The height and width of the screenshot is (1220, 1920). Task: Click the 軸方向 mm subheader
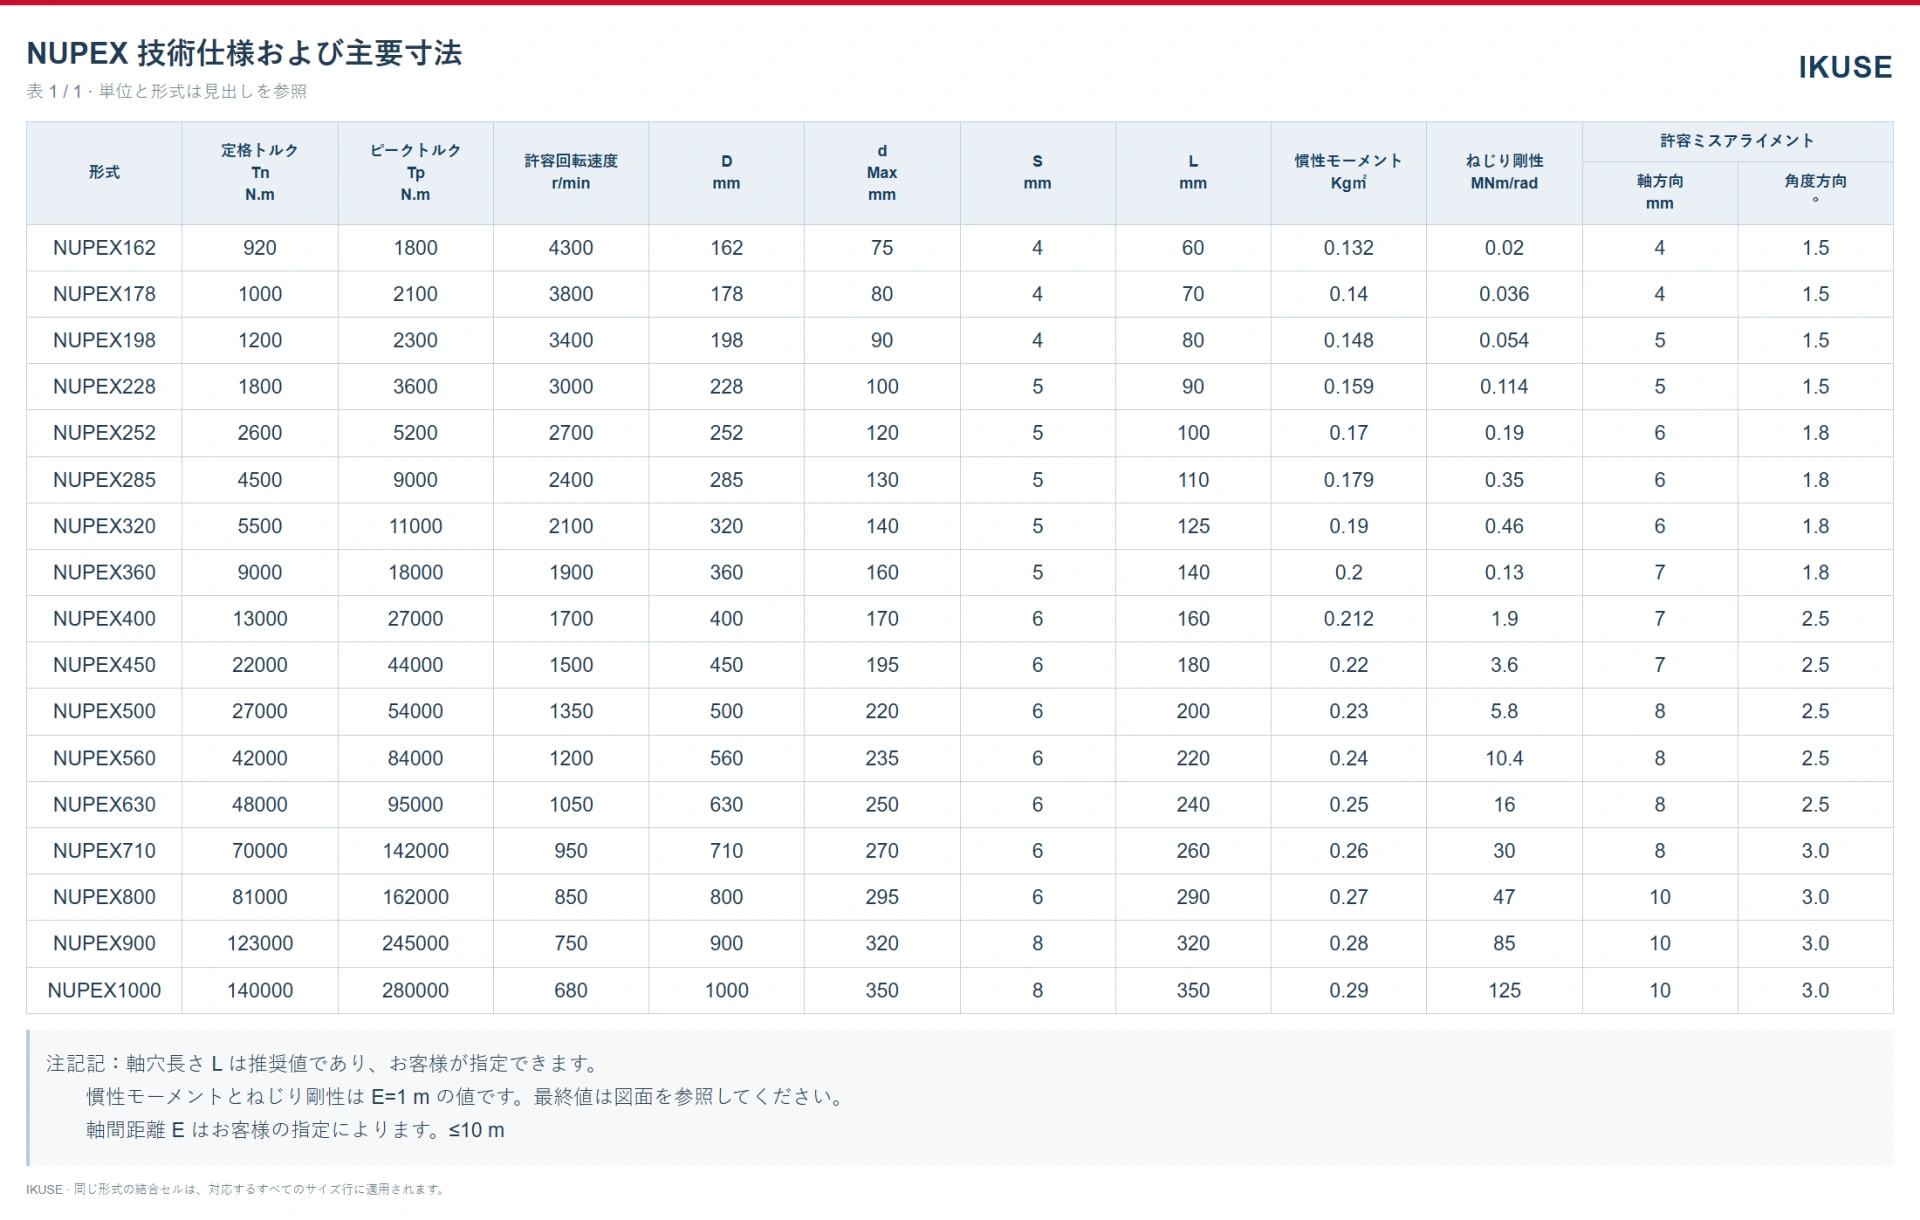coord(1660,192)
